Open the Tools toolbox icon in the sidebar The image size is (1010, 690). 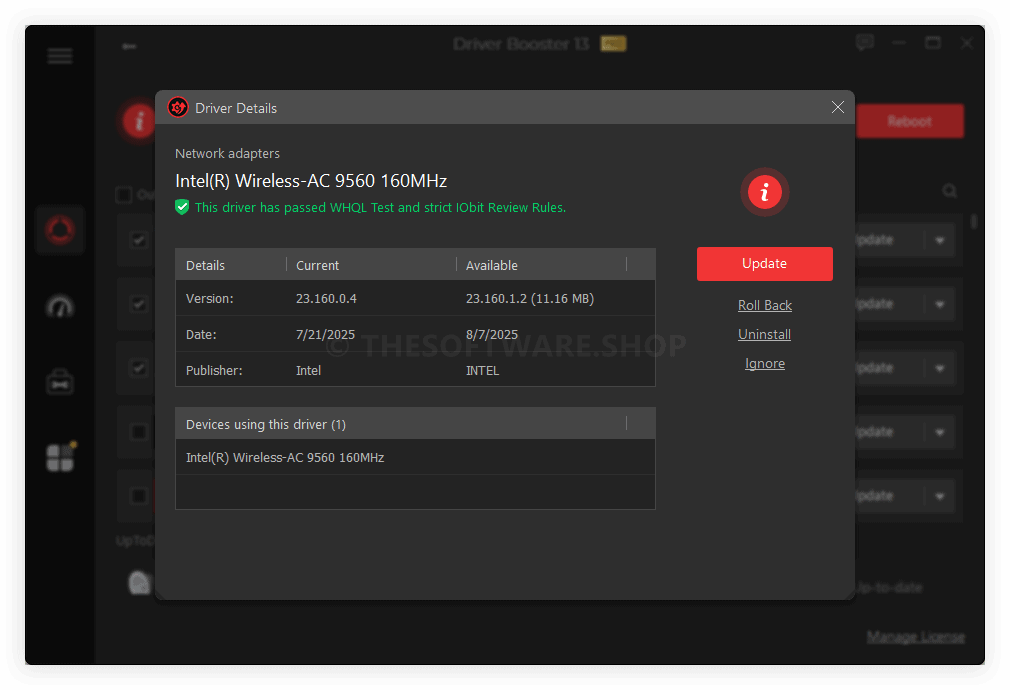tap(60, 381)
